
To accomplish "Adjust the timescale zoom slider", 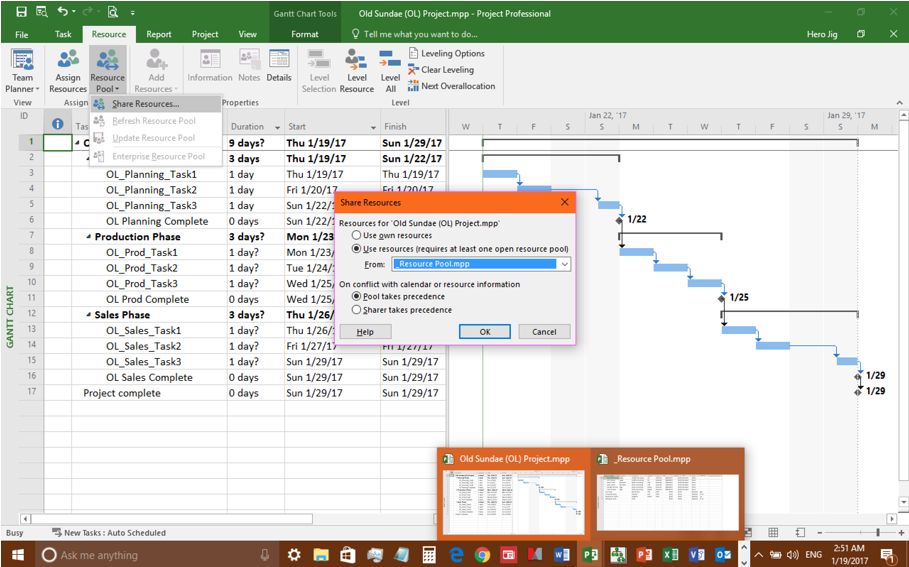I will (x=878, y=532).
